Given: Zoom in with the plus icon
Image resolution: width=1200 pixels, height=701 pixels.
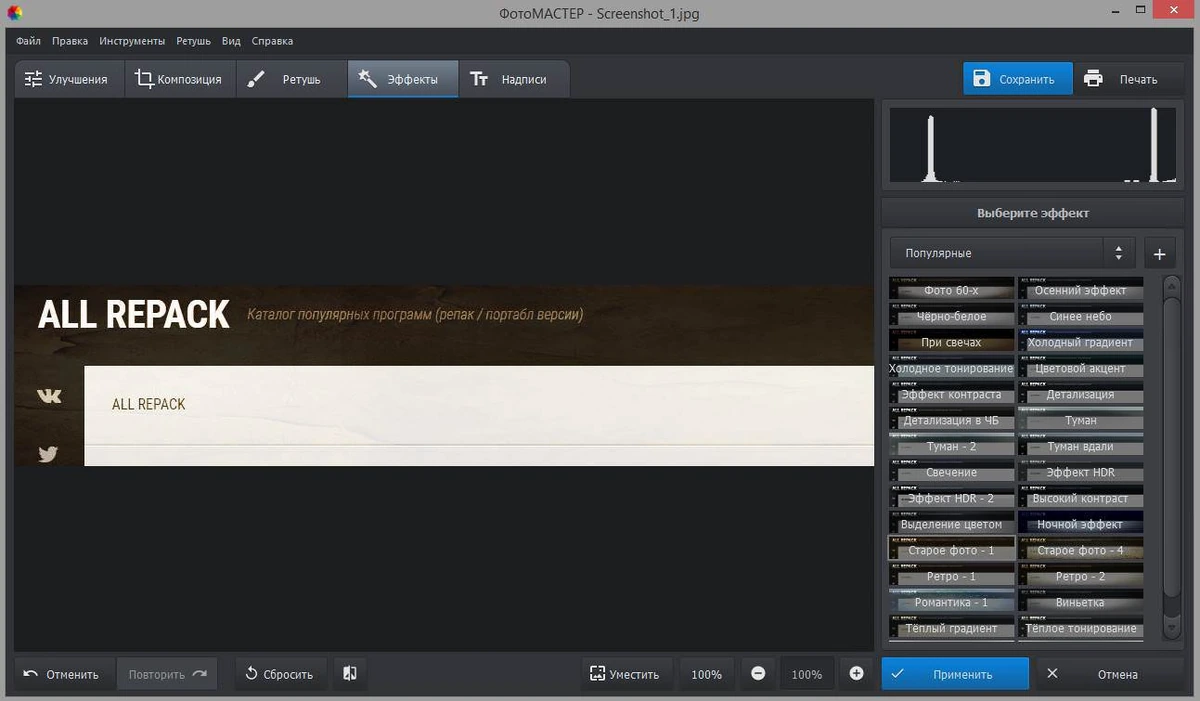Looking at the screenshot, I should pos(856,674).
